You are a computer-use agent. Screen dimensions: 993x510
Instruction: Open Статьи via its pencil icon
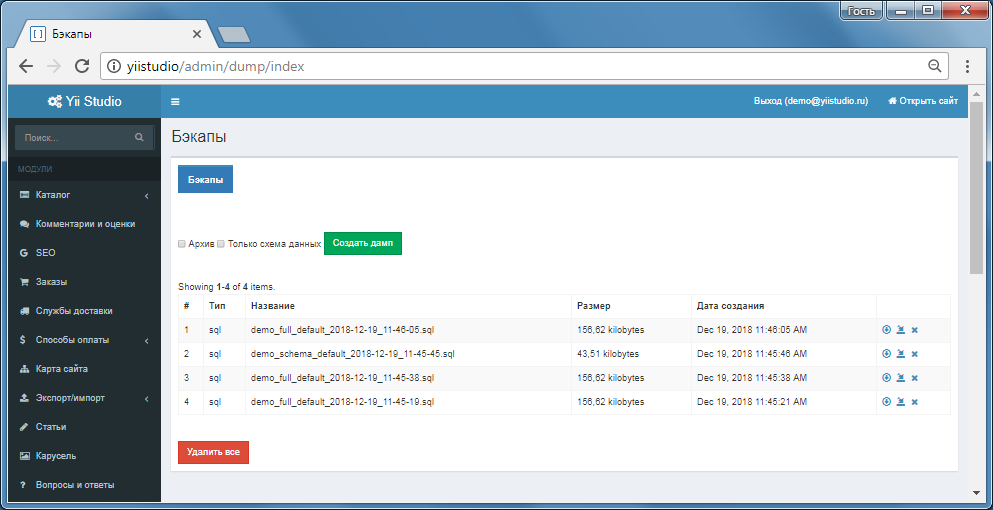click(24, 427)
